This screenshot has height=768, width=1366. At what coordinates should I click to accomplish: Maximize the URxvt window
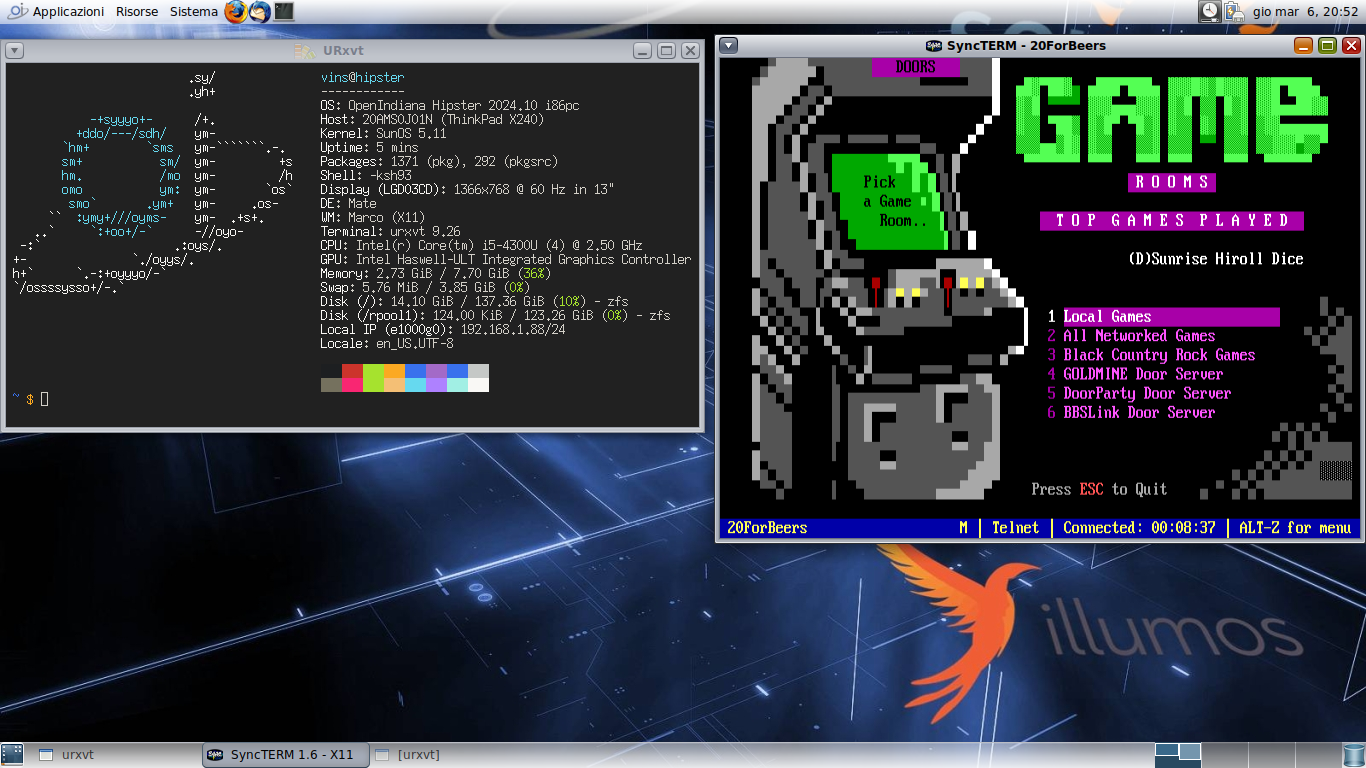click(x=666, y=51)
